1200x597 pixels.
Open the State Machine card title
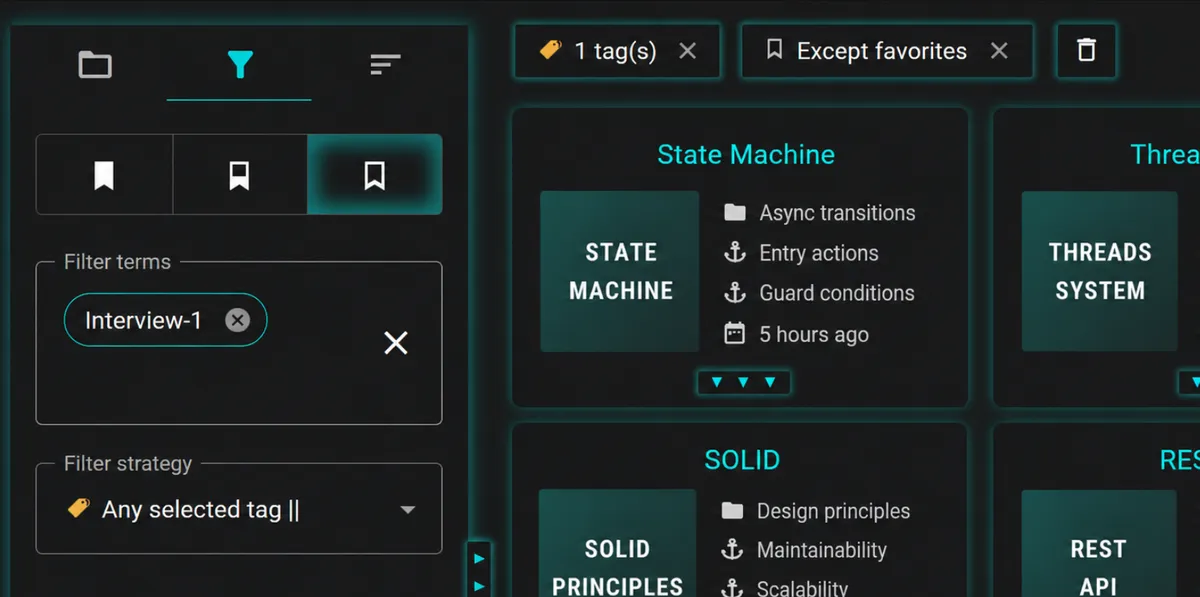coord(746,154)
